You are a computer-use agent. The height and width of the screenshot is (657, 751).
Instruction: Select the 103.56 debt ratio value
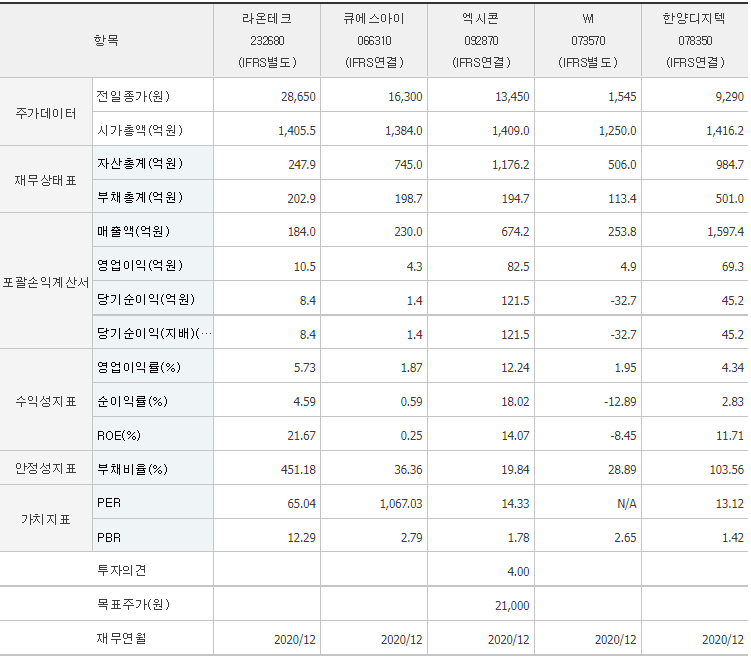point(727,470)
